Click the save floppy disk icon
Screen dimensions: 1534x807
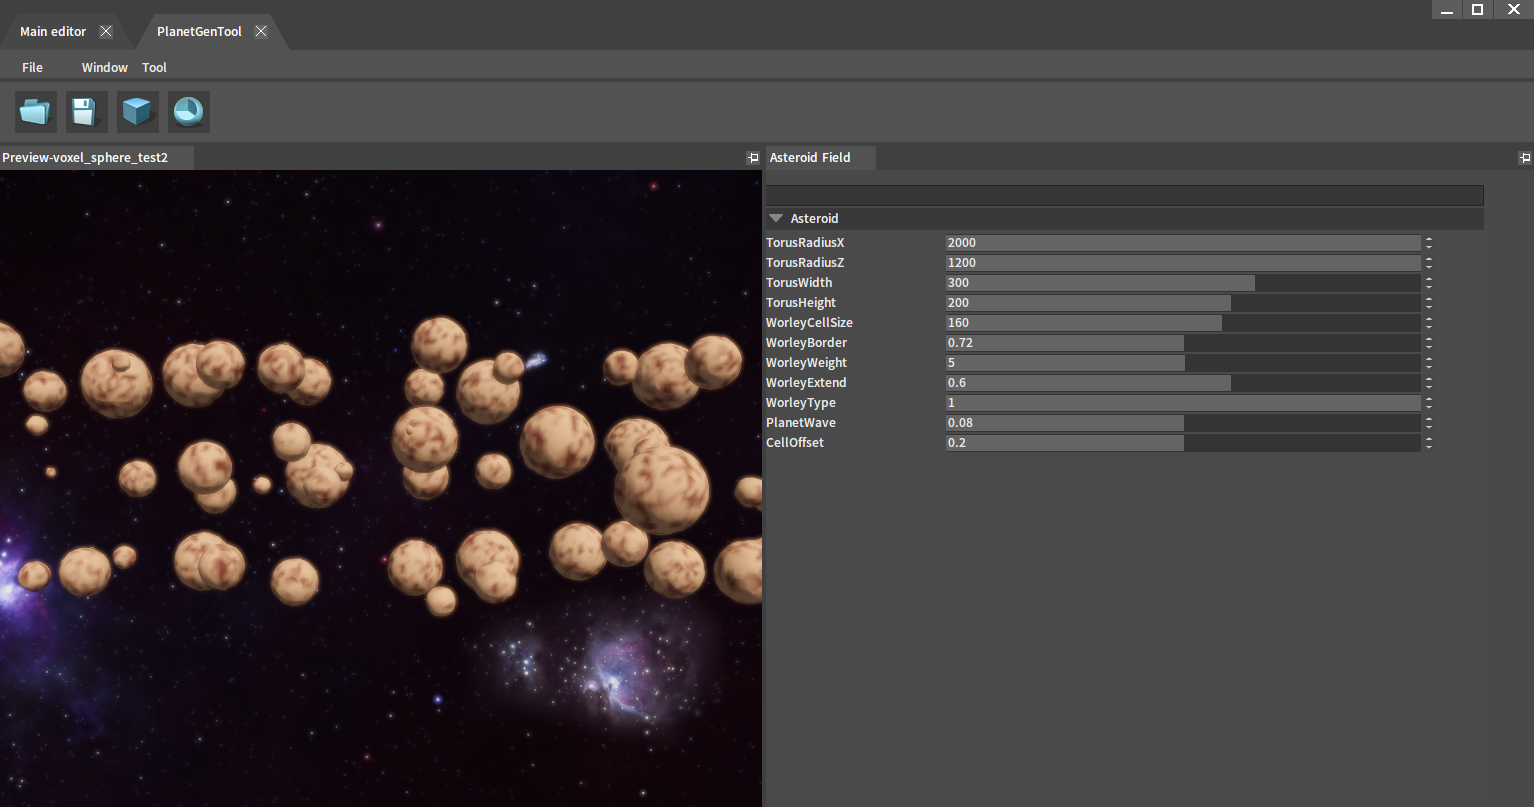coord(86,111)
